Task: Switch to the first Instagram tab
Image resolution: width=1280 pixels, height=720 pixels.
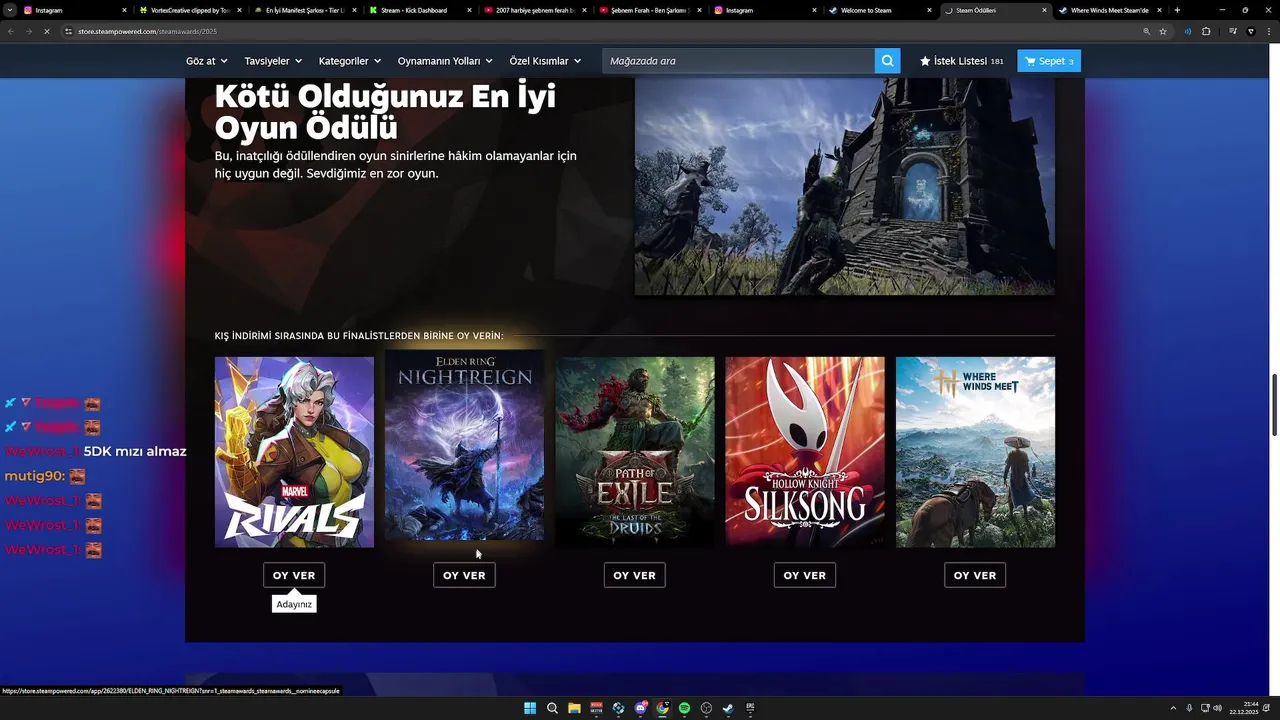Action: [x=75, y=10]
